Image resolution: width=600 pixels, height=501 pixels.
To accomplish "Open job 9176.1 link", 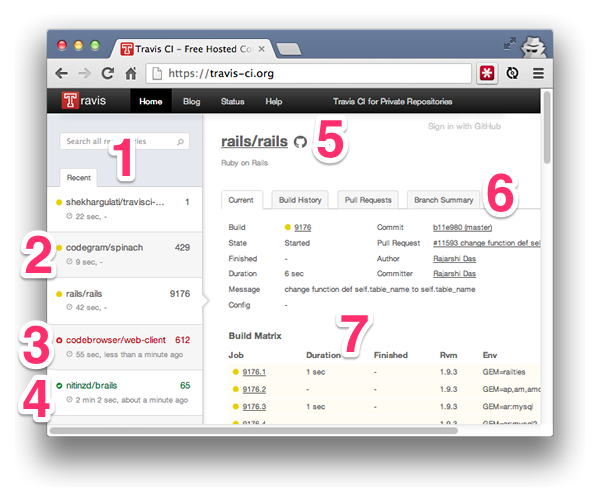I will coord(254,372).
